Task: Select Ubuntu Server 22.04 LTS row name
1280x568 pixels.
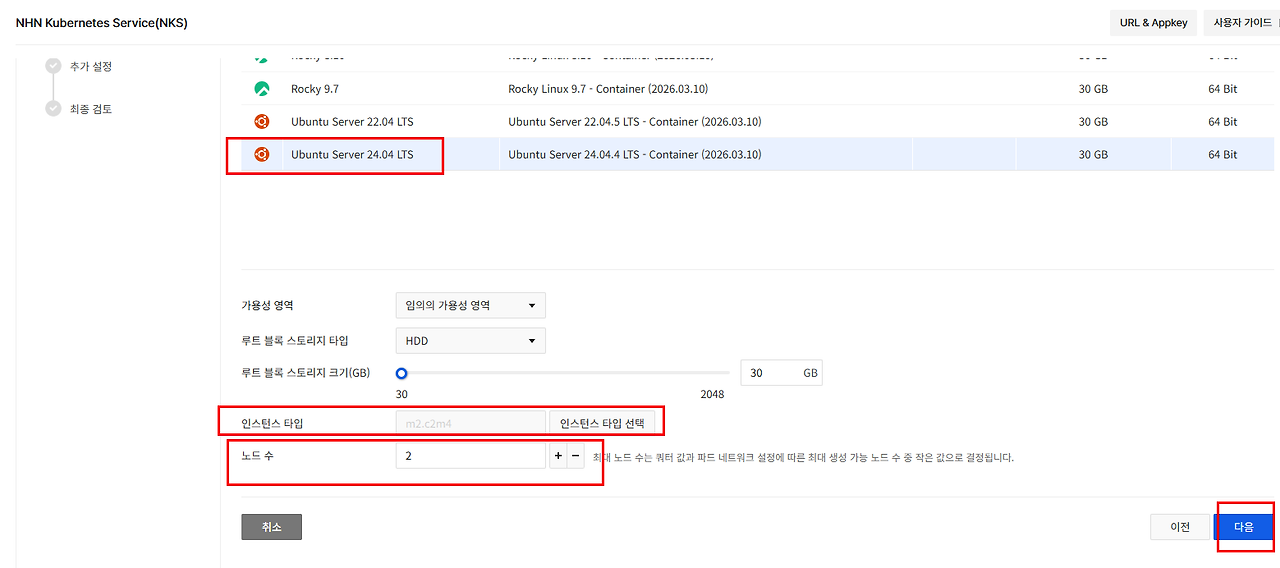Action: 352,122
